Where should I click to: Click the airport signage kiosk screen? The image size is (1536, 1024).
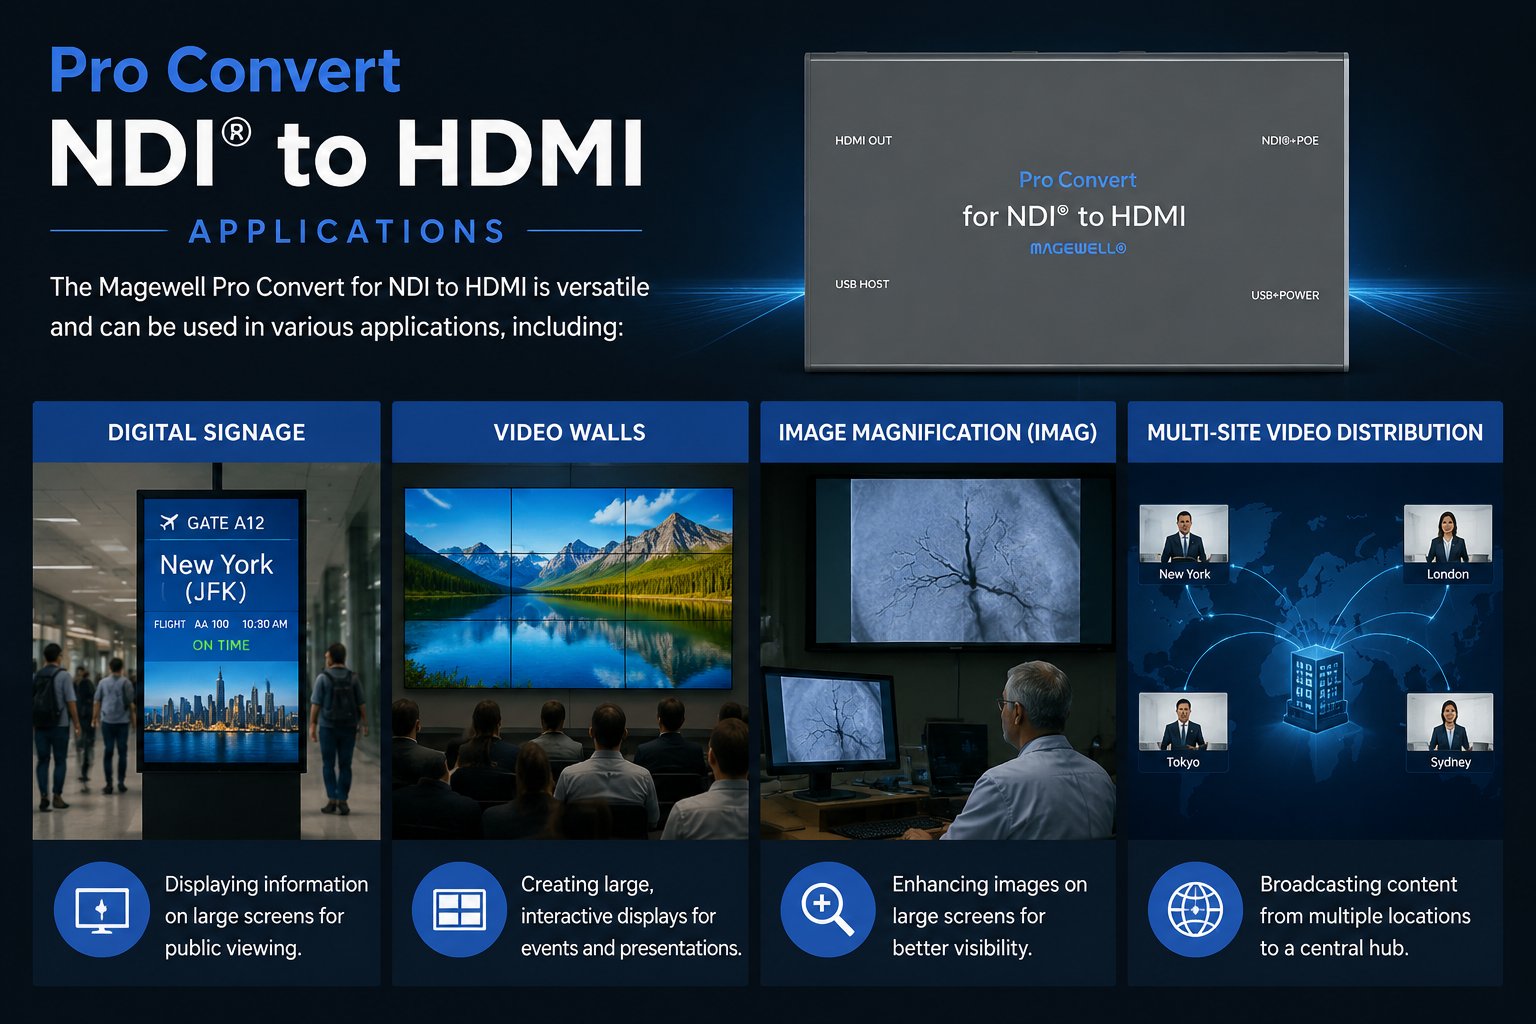pos(221,630)
